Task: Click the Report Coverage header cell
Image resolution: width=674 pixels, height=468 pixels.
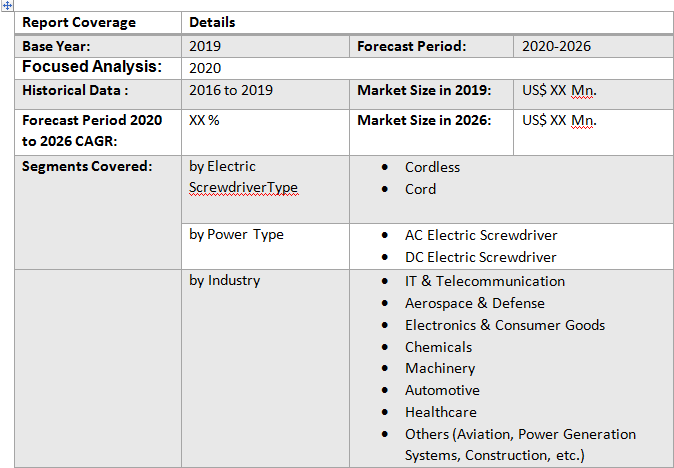Action: pos(79,22)
